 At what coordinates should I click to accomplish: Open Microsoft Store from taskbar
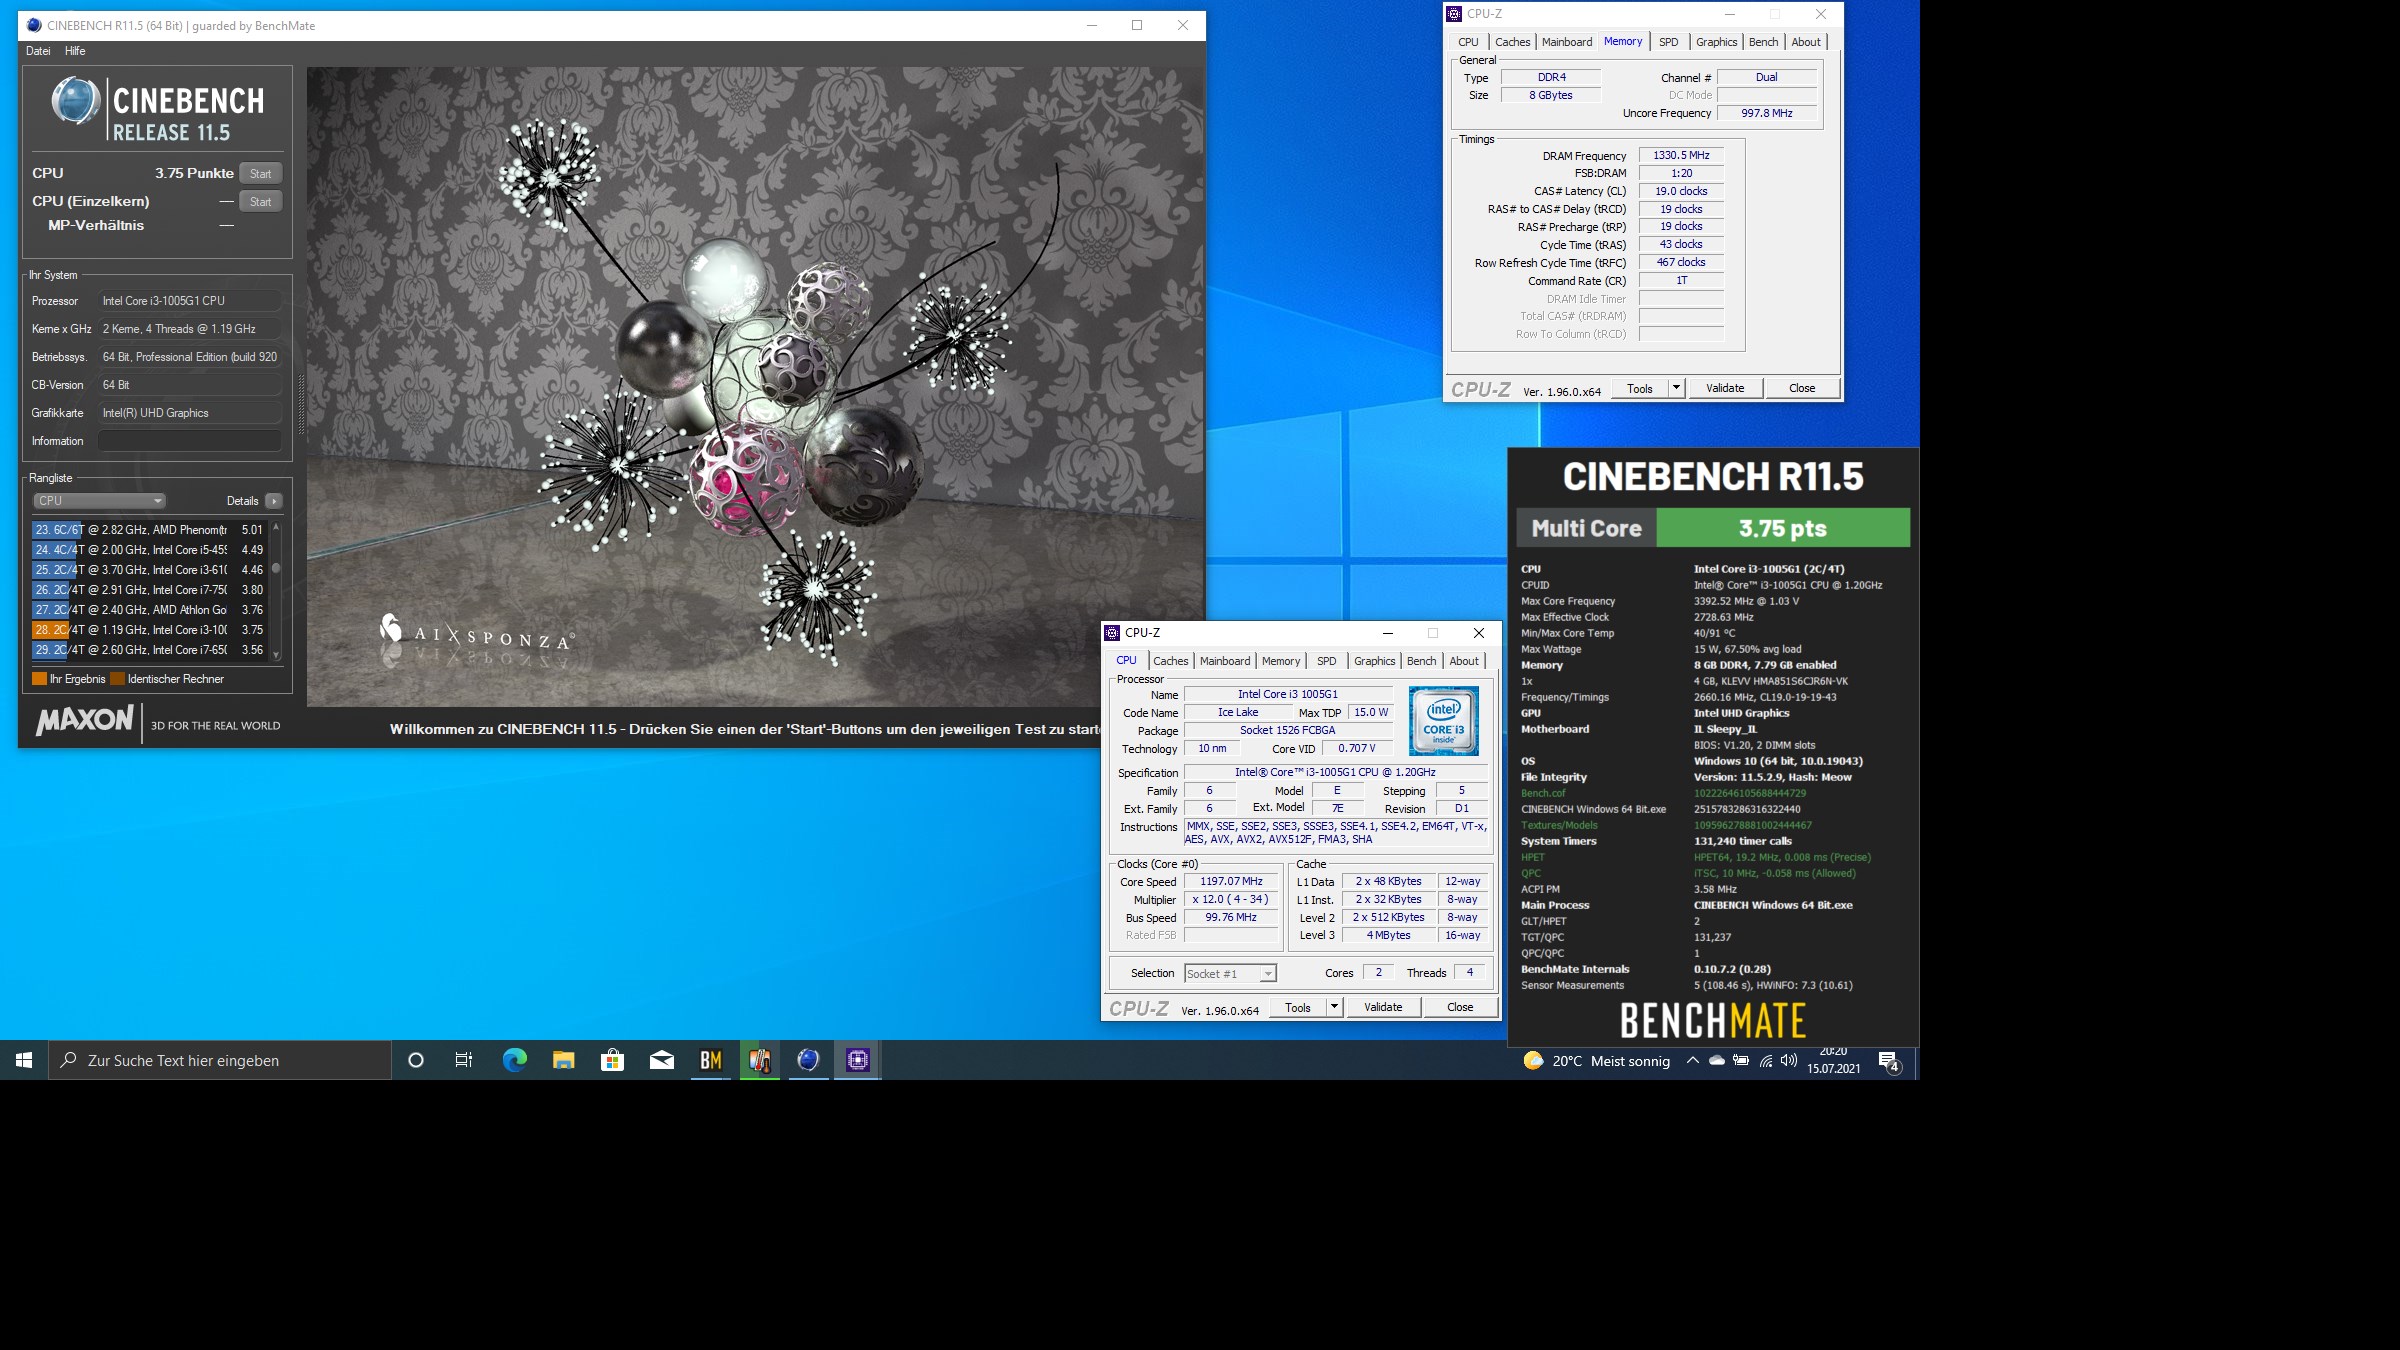point(612,1060)
